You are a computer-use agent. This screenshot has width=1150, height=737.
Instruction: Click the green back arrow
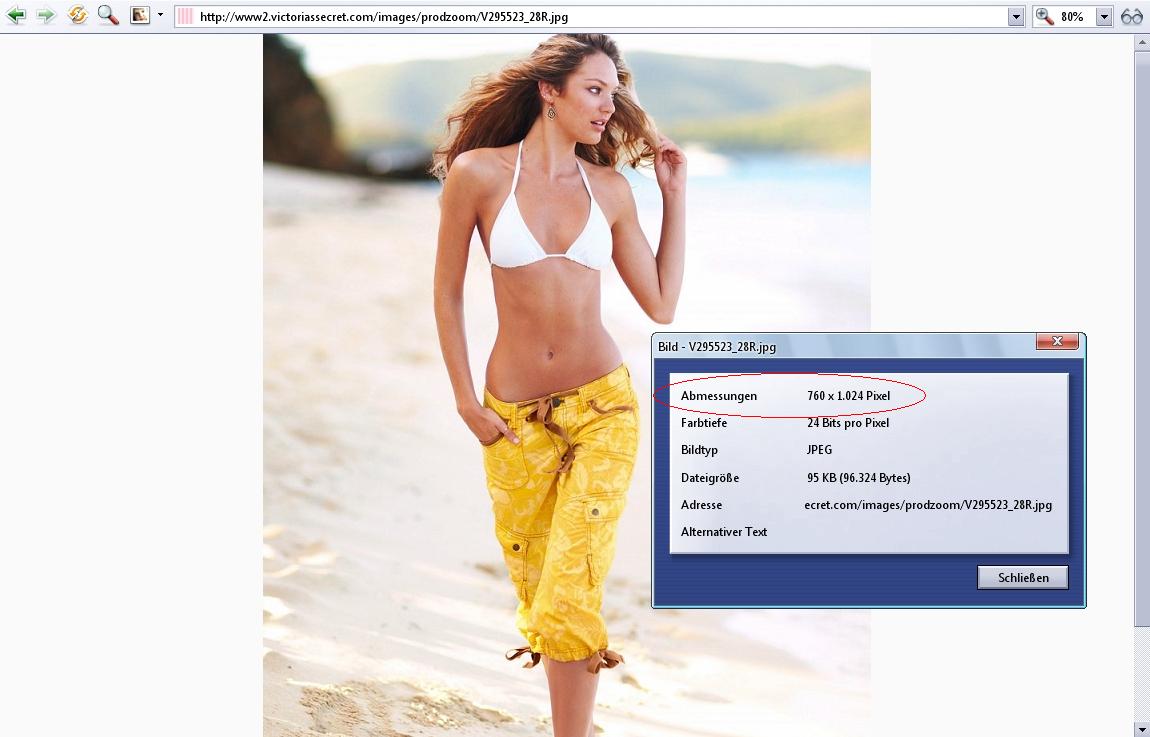pyautogui.click(x=16, y=16)
